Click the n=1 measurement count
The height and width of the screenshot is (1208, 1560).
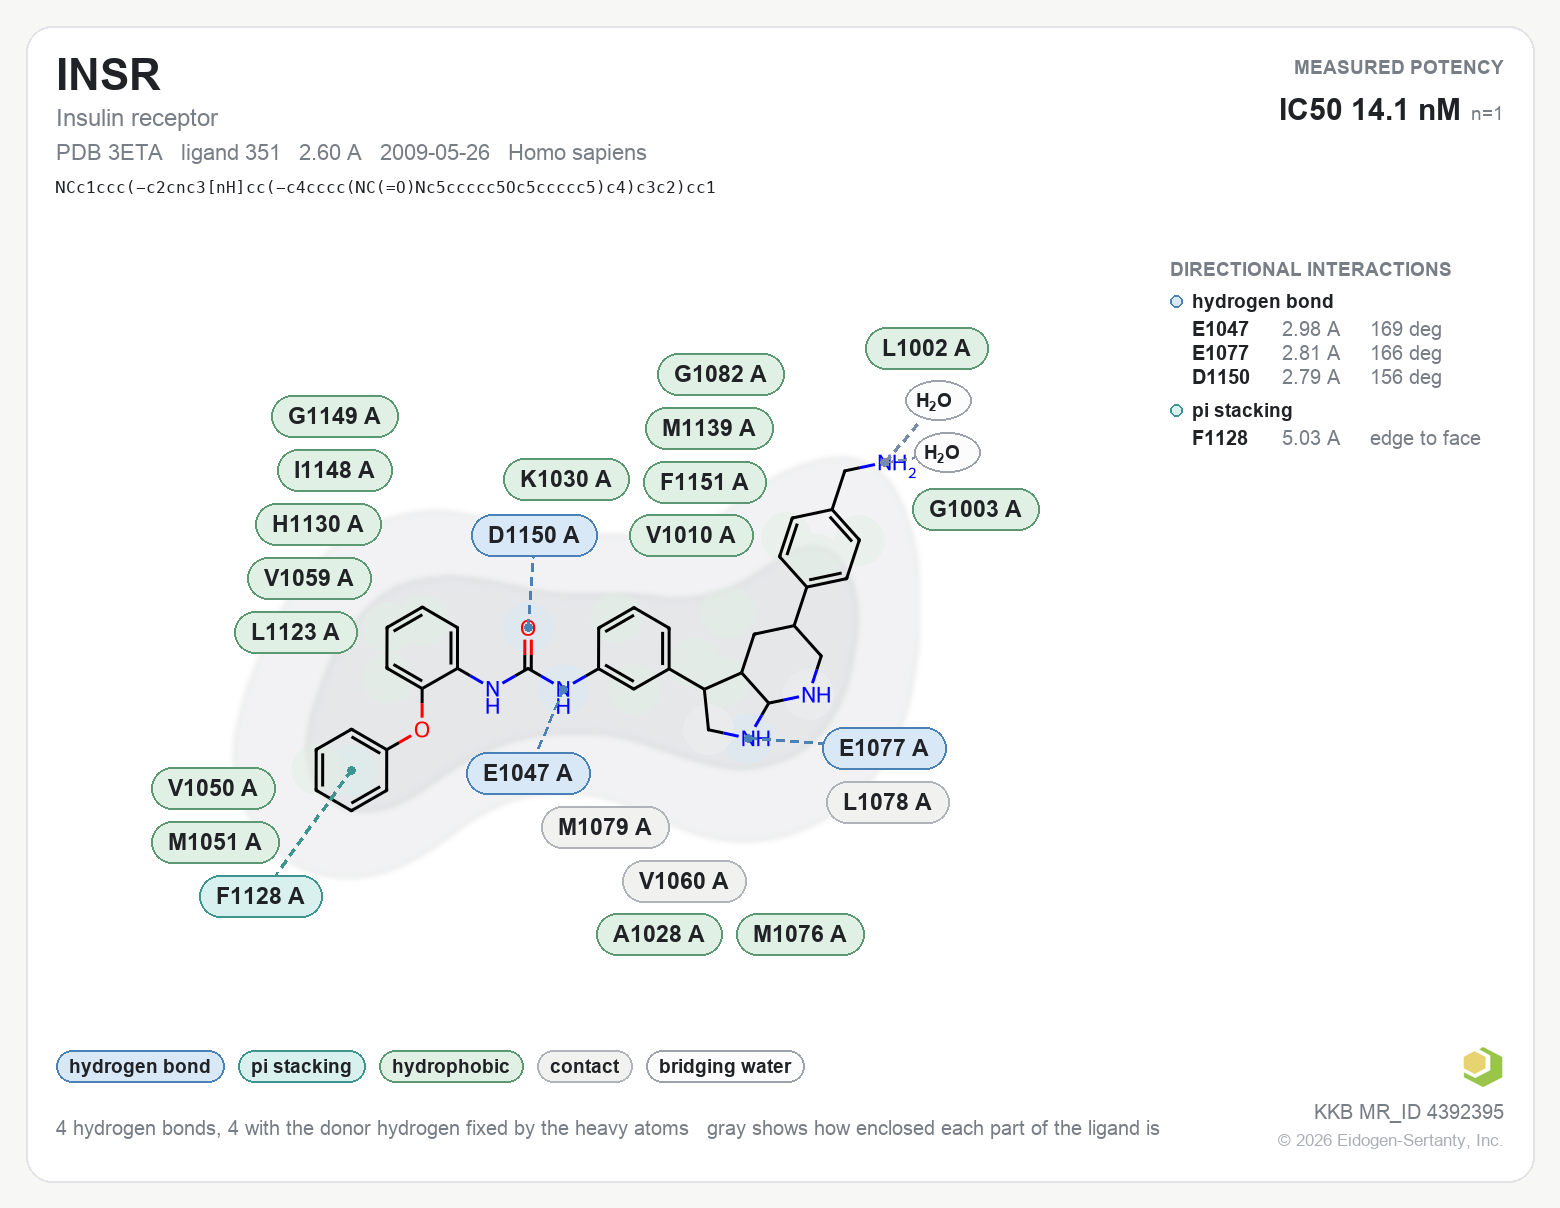tap(1487, 114)
